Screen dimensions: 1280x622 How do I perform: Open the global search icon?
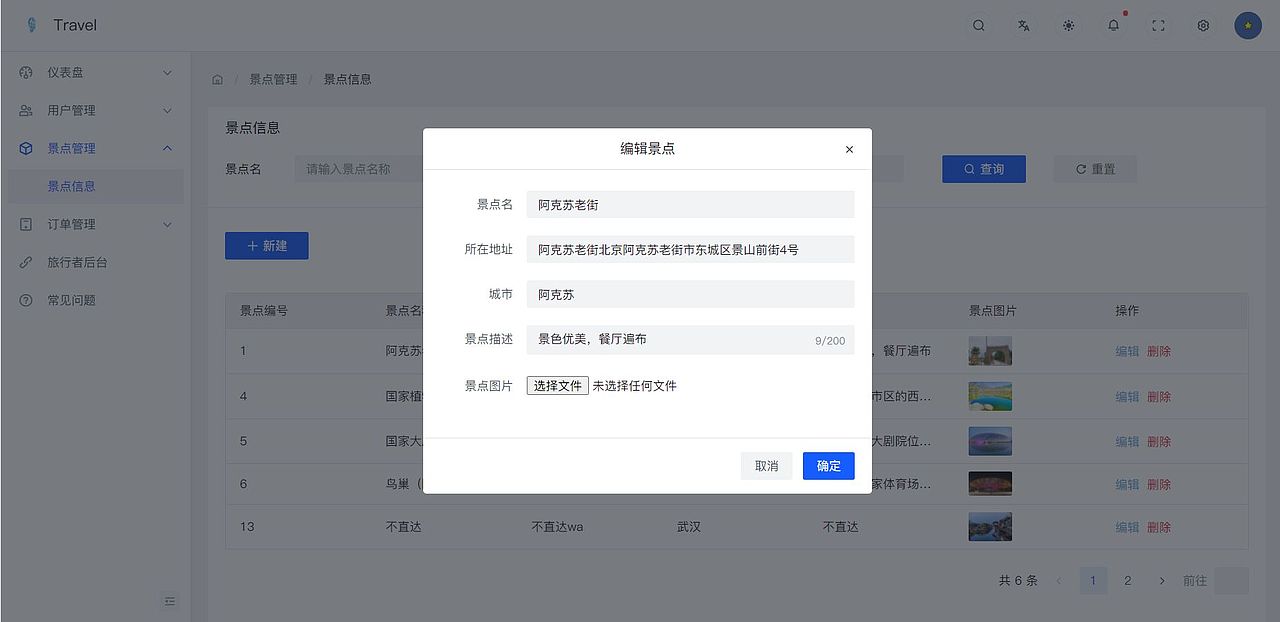pos(978,25)
